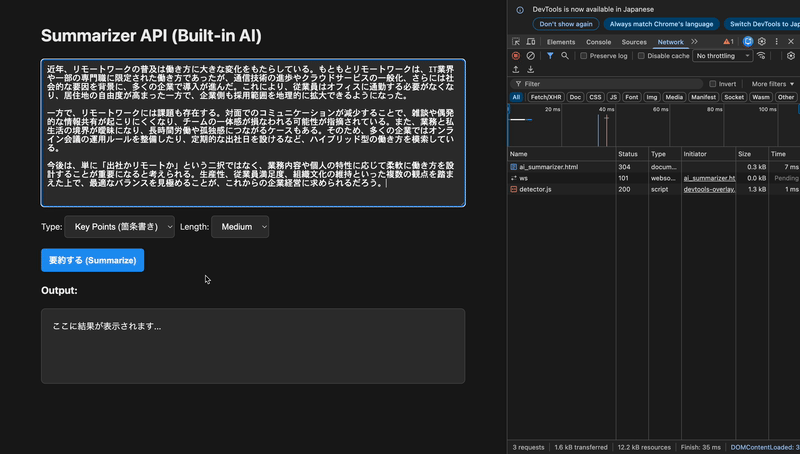Viewport: 800px width, 454px height.
Task: Filter requests by Media type
Action: [674, 97]
